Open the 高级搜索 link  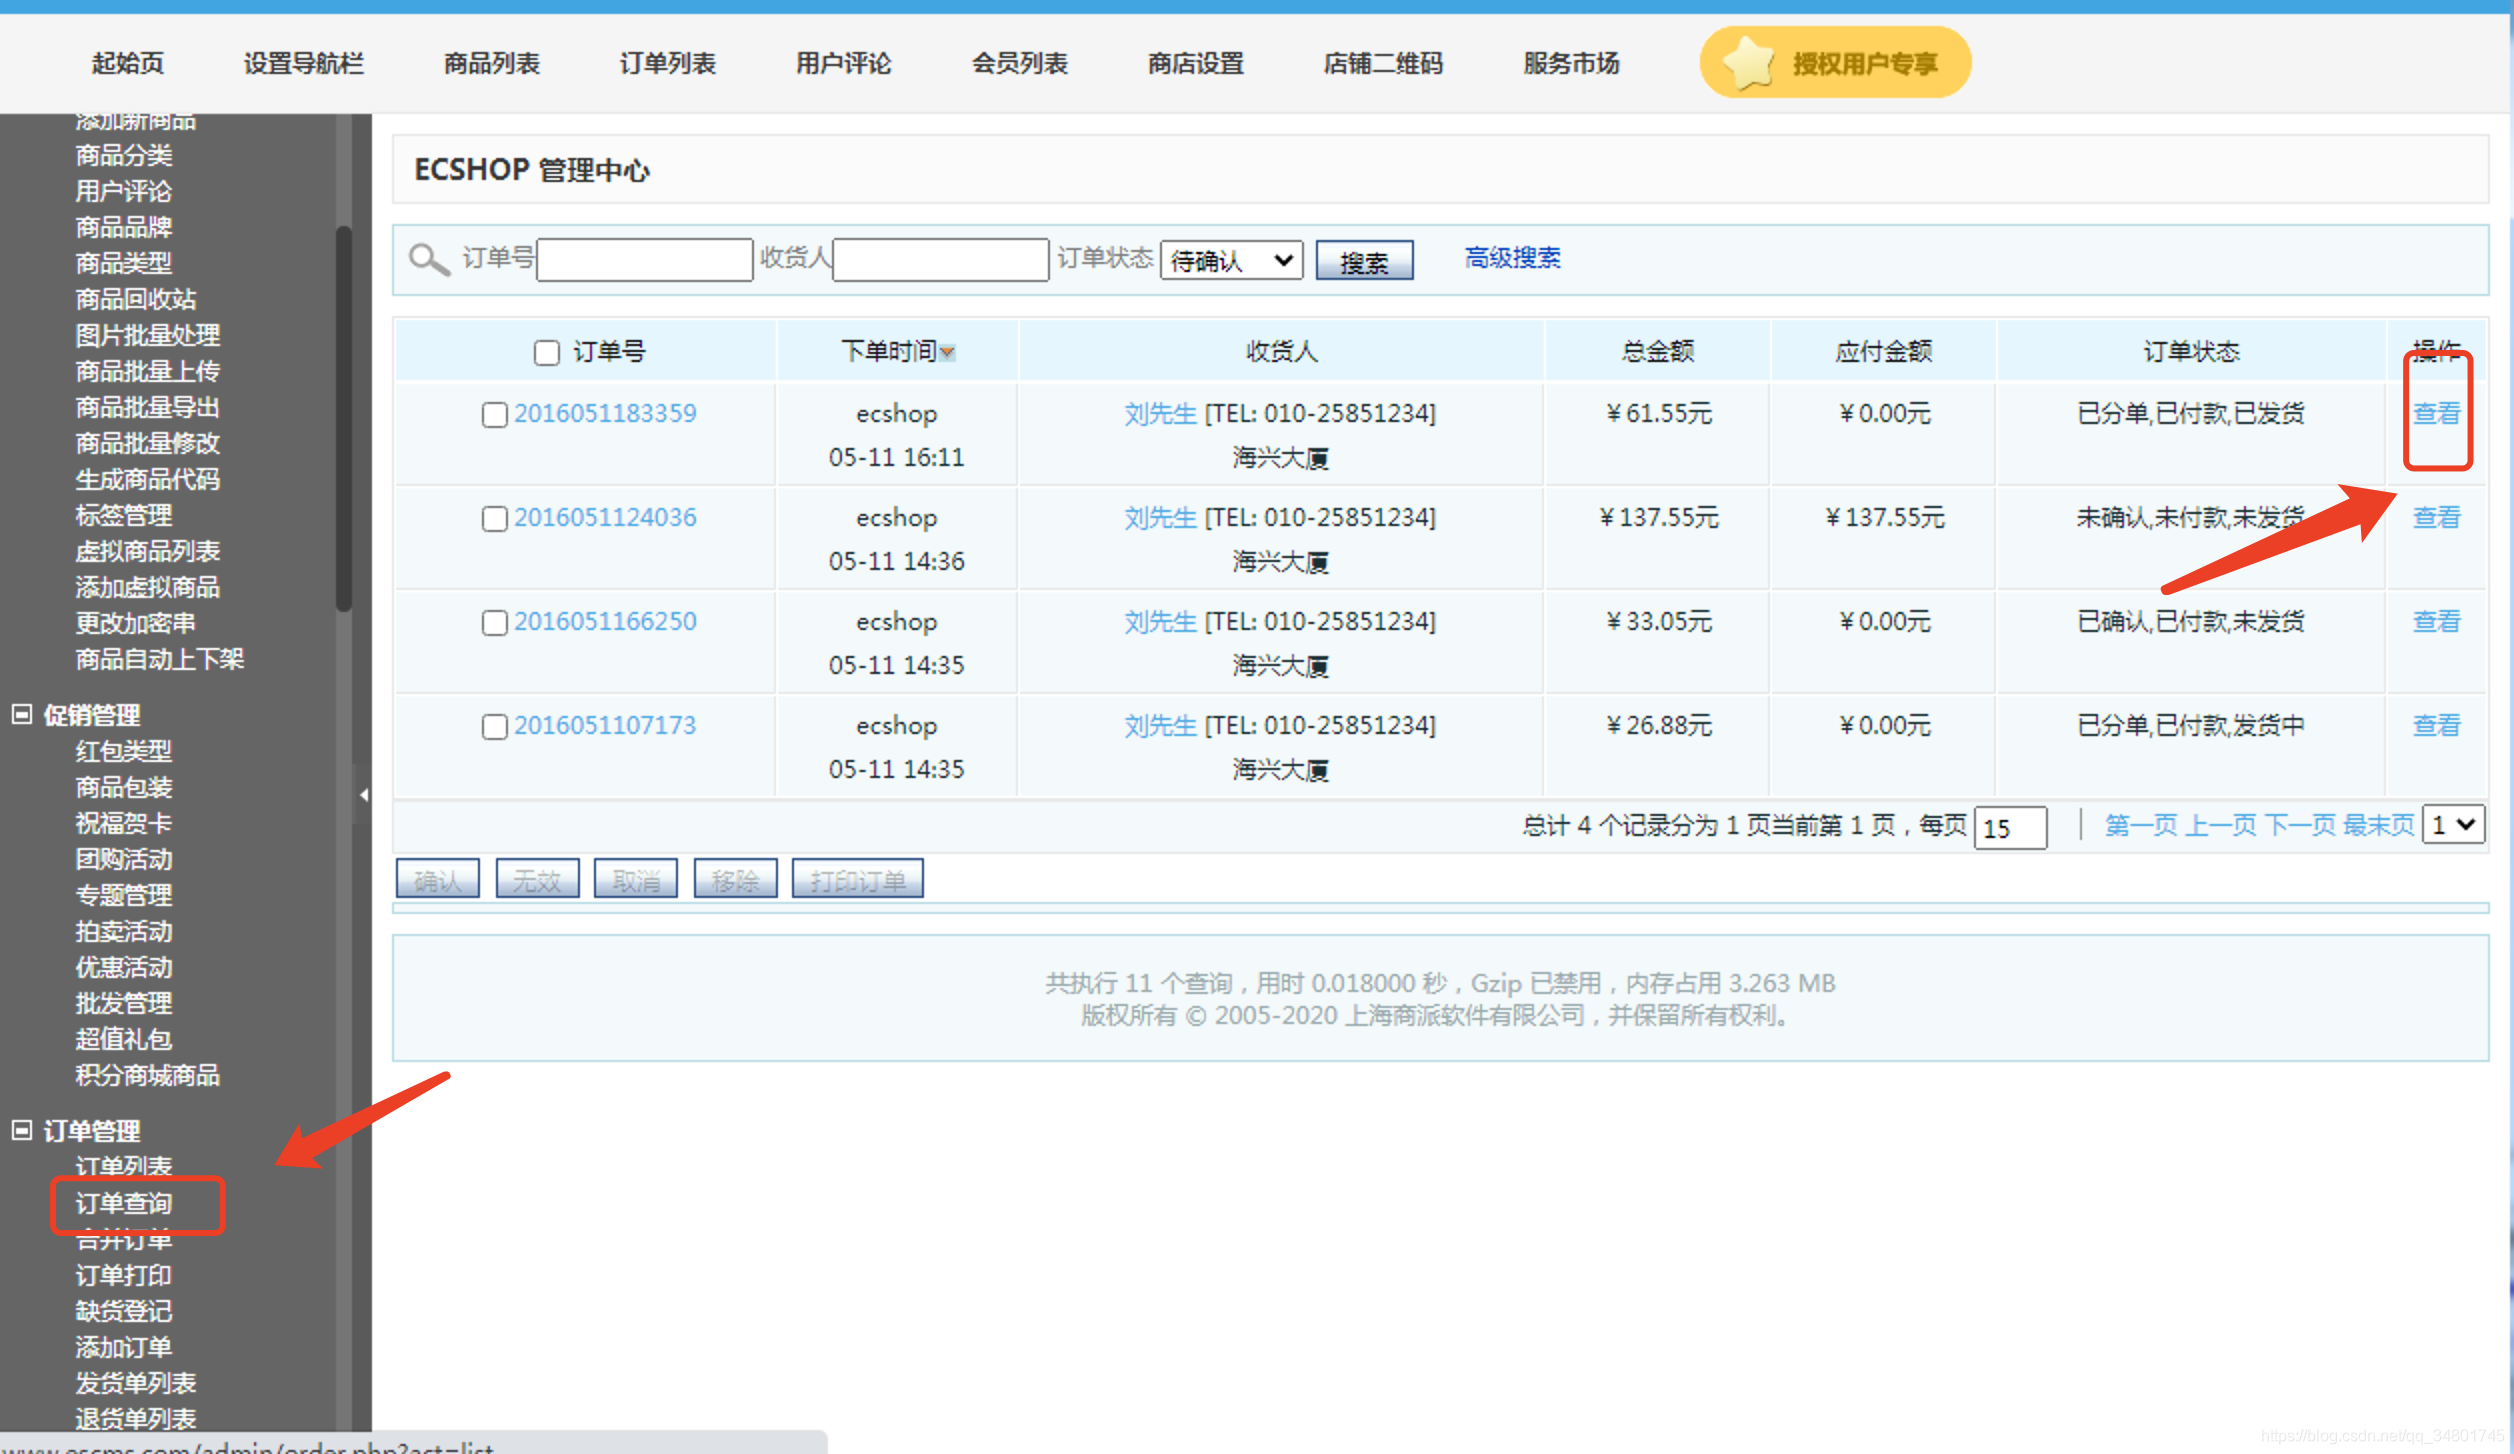pyautogui.click(x=1512, y=258)
